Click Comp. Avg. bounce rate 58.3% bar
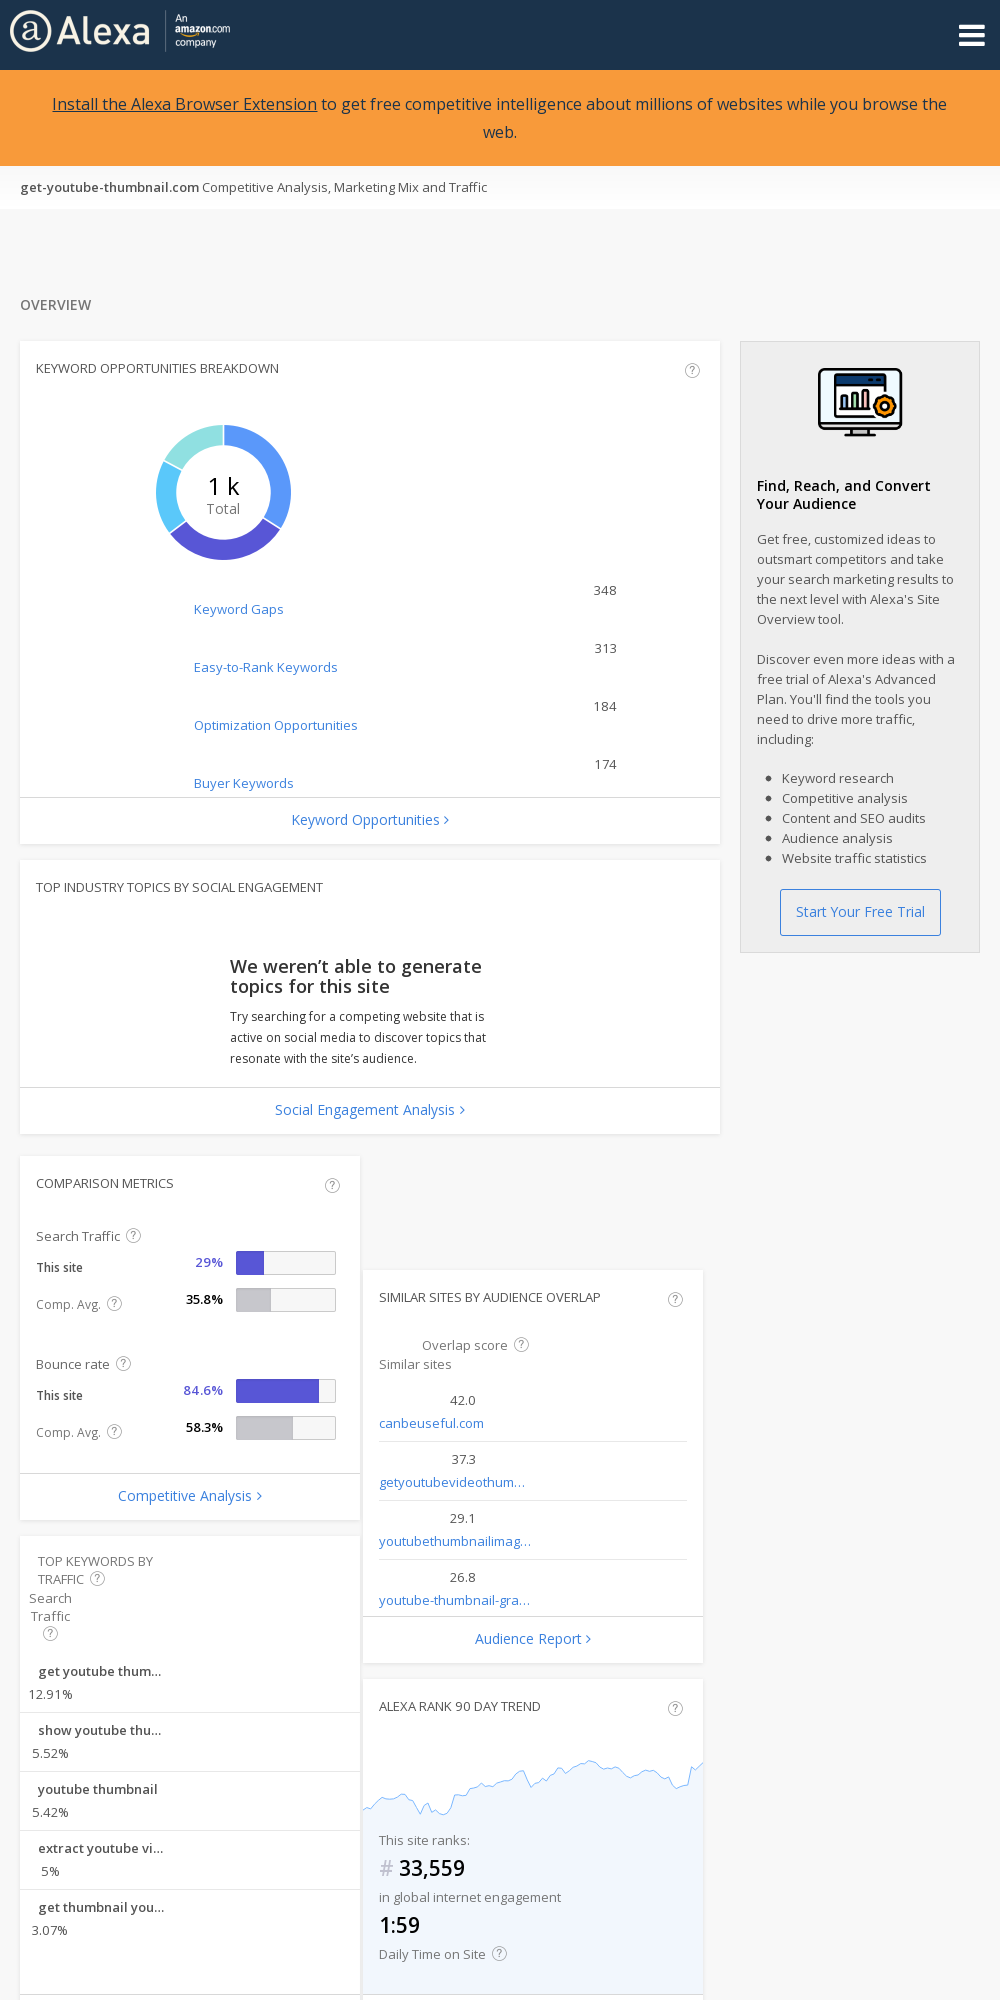The height and width of the screenshot is (2000, 1000). [286, 1428]
